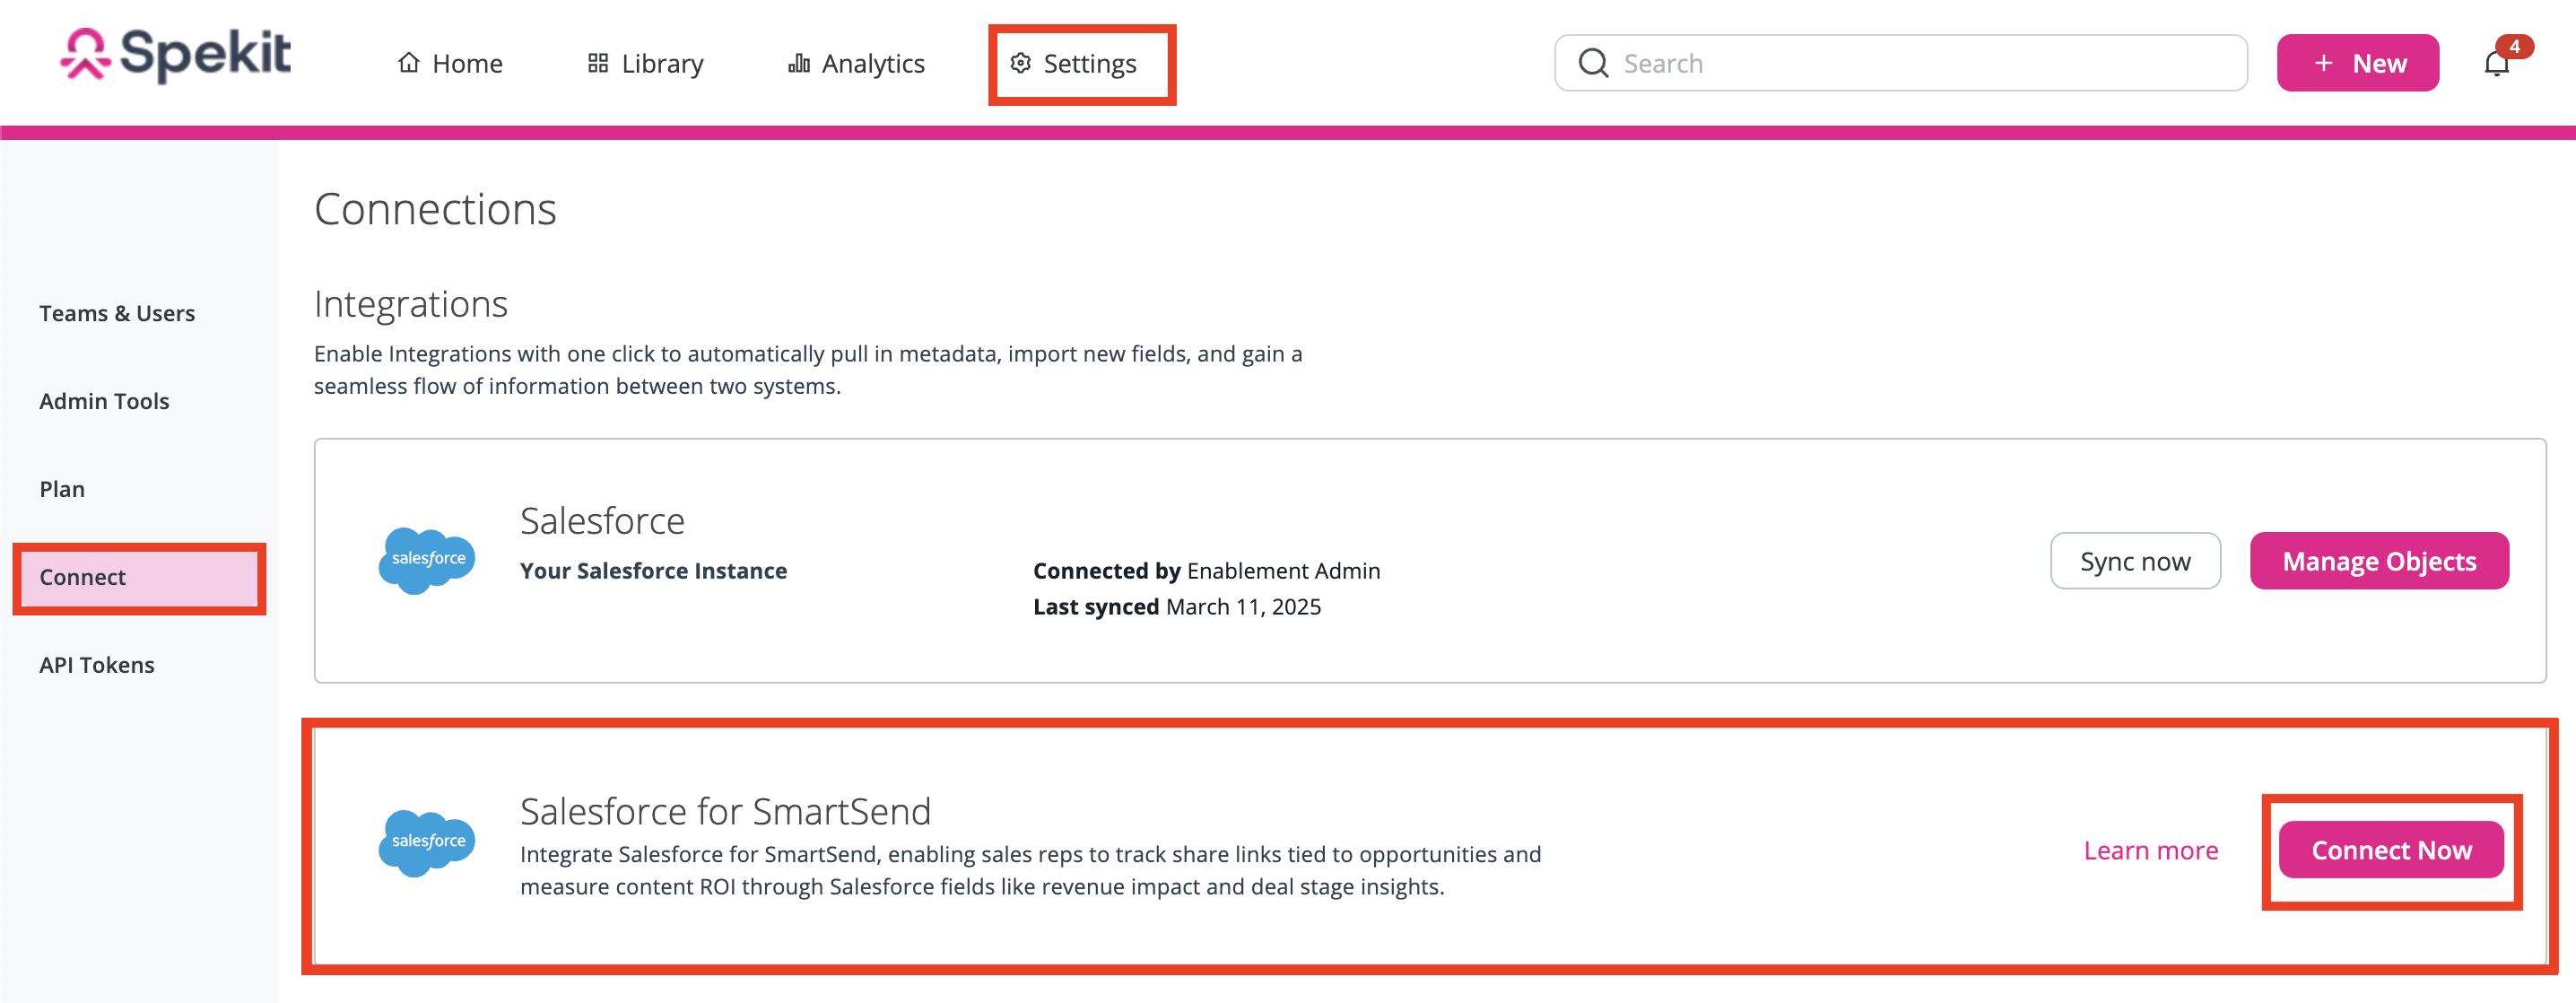Image resolution: width=2576 pixels, height=1003 pixels.
Task: Click the Settings gear icon
Action: (1020, 63)
